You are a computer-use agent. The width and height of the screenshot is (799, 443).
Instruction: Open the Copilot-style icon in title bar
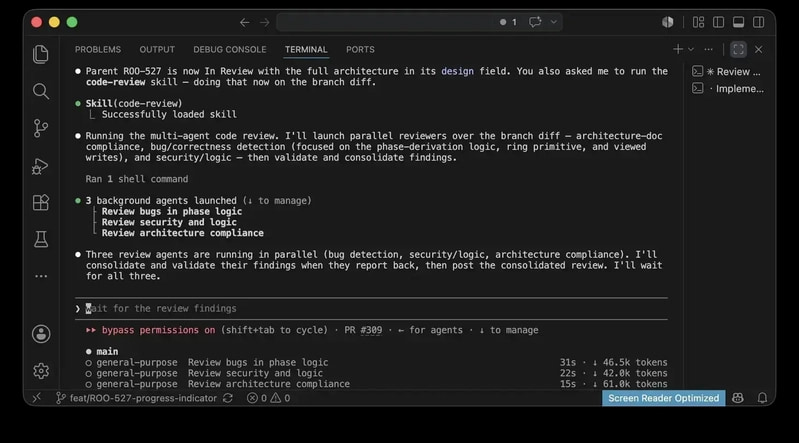click(668, 22)
